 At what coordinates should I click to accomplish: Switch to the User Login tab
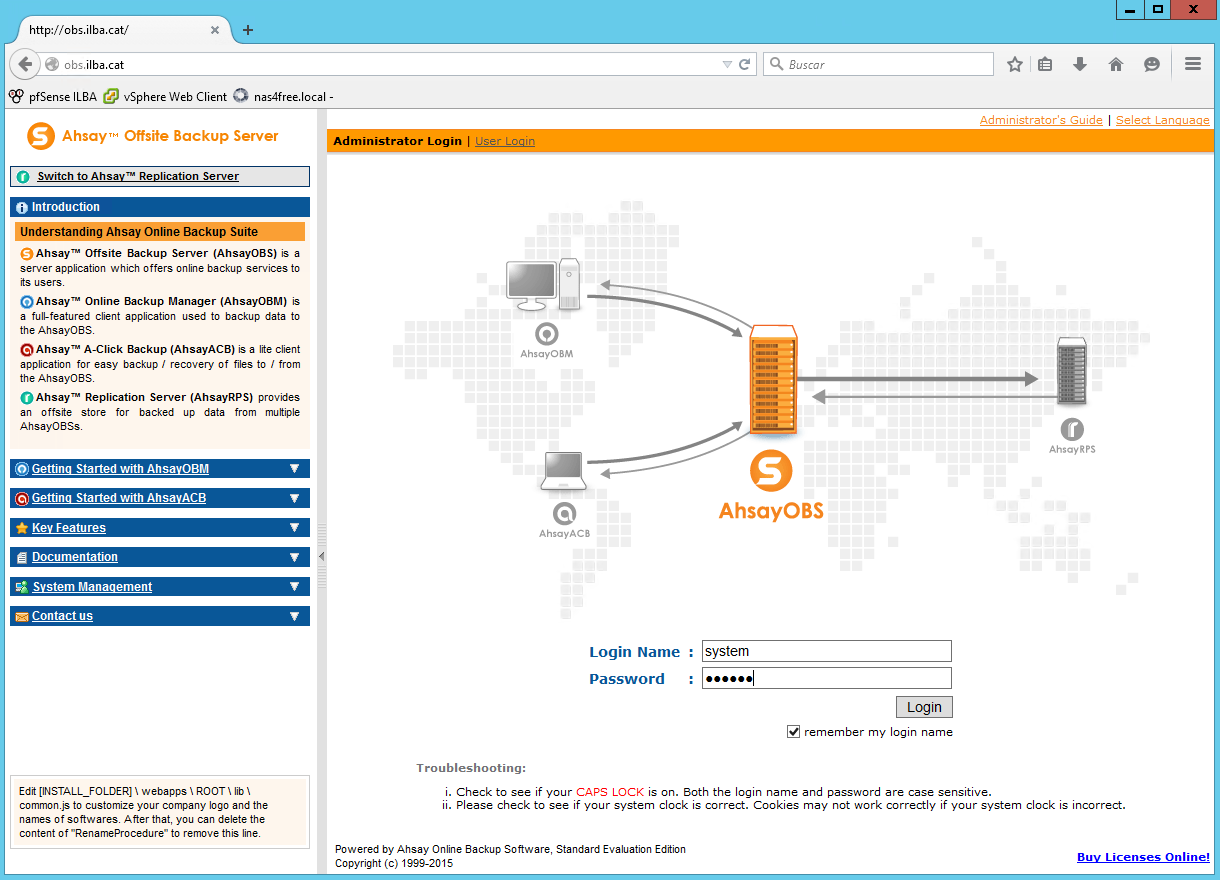click(505, 141)
